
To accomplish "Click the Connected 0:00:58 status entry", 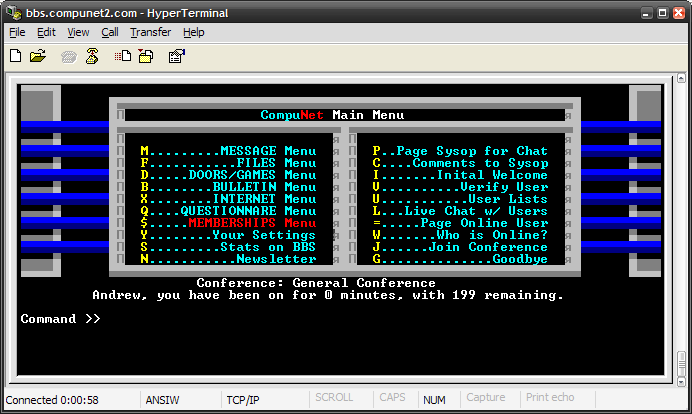I will click(52, 400).
